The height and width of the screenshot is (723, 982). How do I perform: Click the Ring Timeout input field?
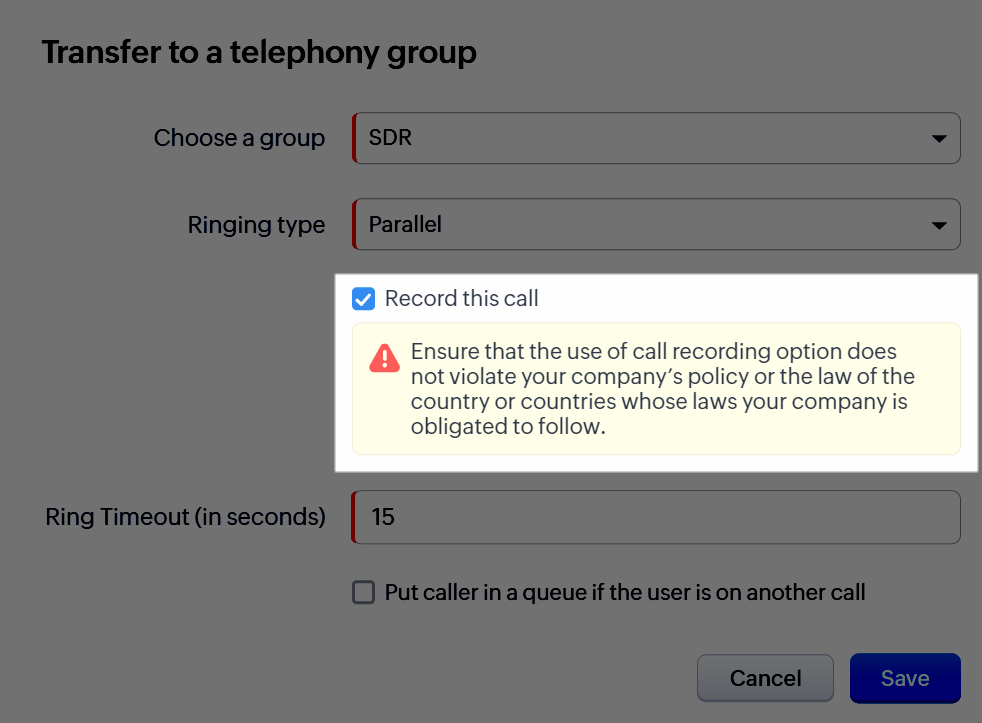(655, 517)
